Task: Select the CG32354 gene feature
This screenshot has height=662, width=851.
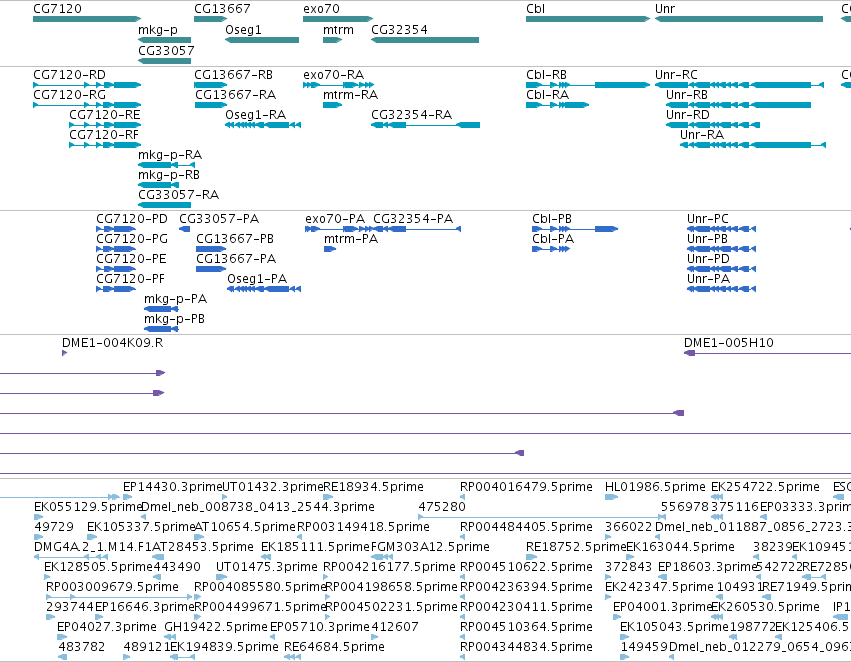Action: pyautogui.click(x=425, y=40)
